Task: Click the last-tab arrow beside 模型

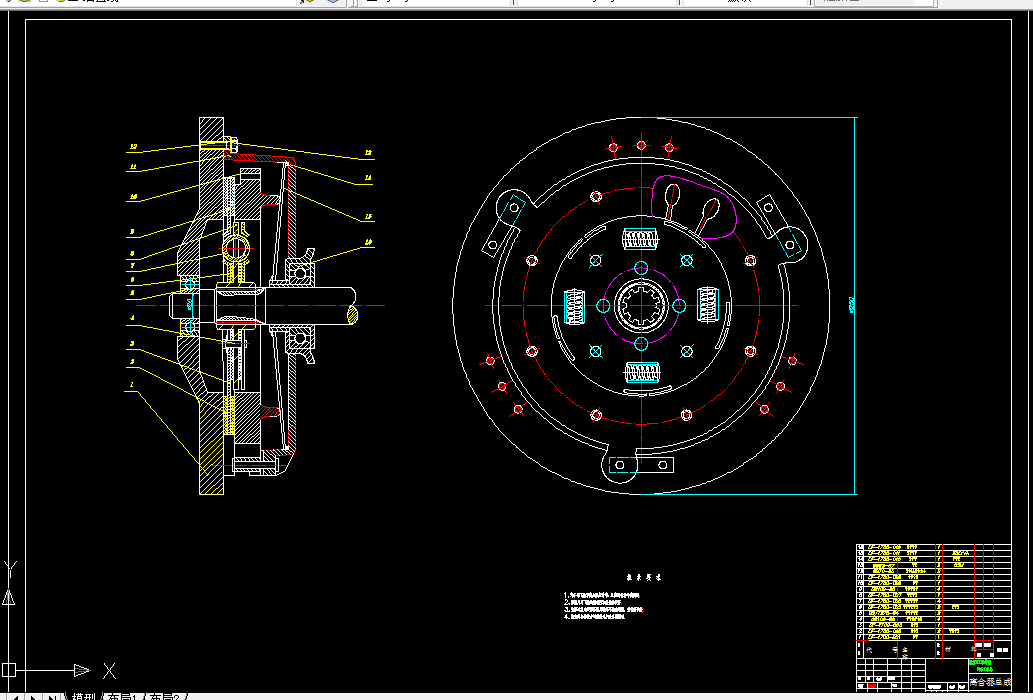Action: (52, 697)
